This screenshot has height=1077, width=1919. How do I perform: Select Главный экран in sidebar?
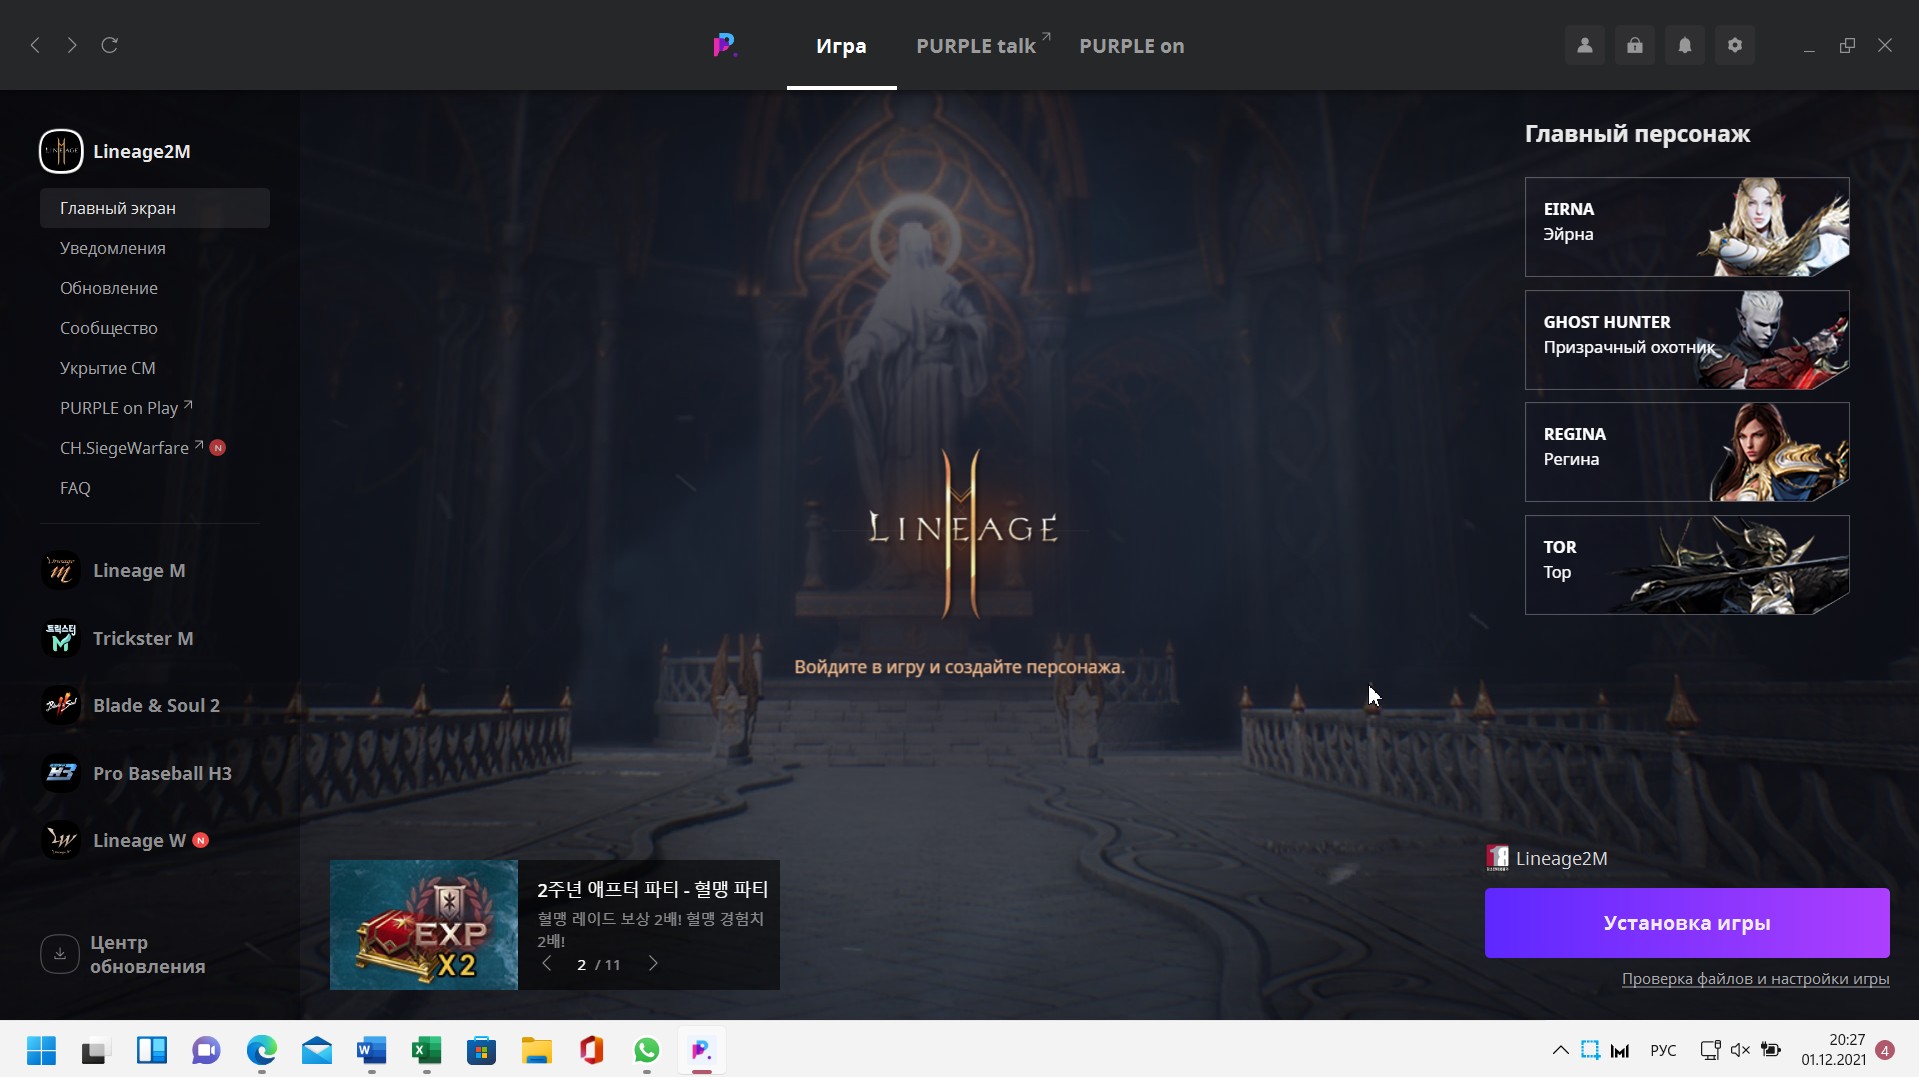click(x=155, y=208)
